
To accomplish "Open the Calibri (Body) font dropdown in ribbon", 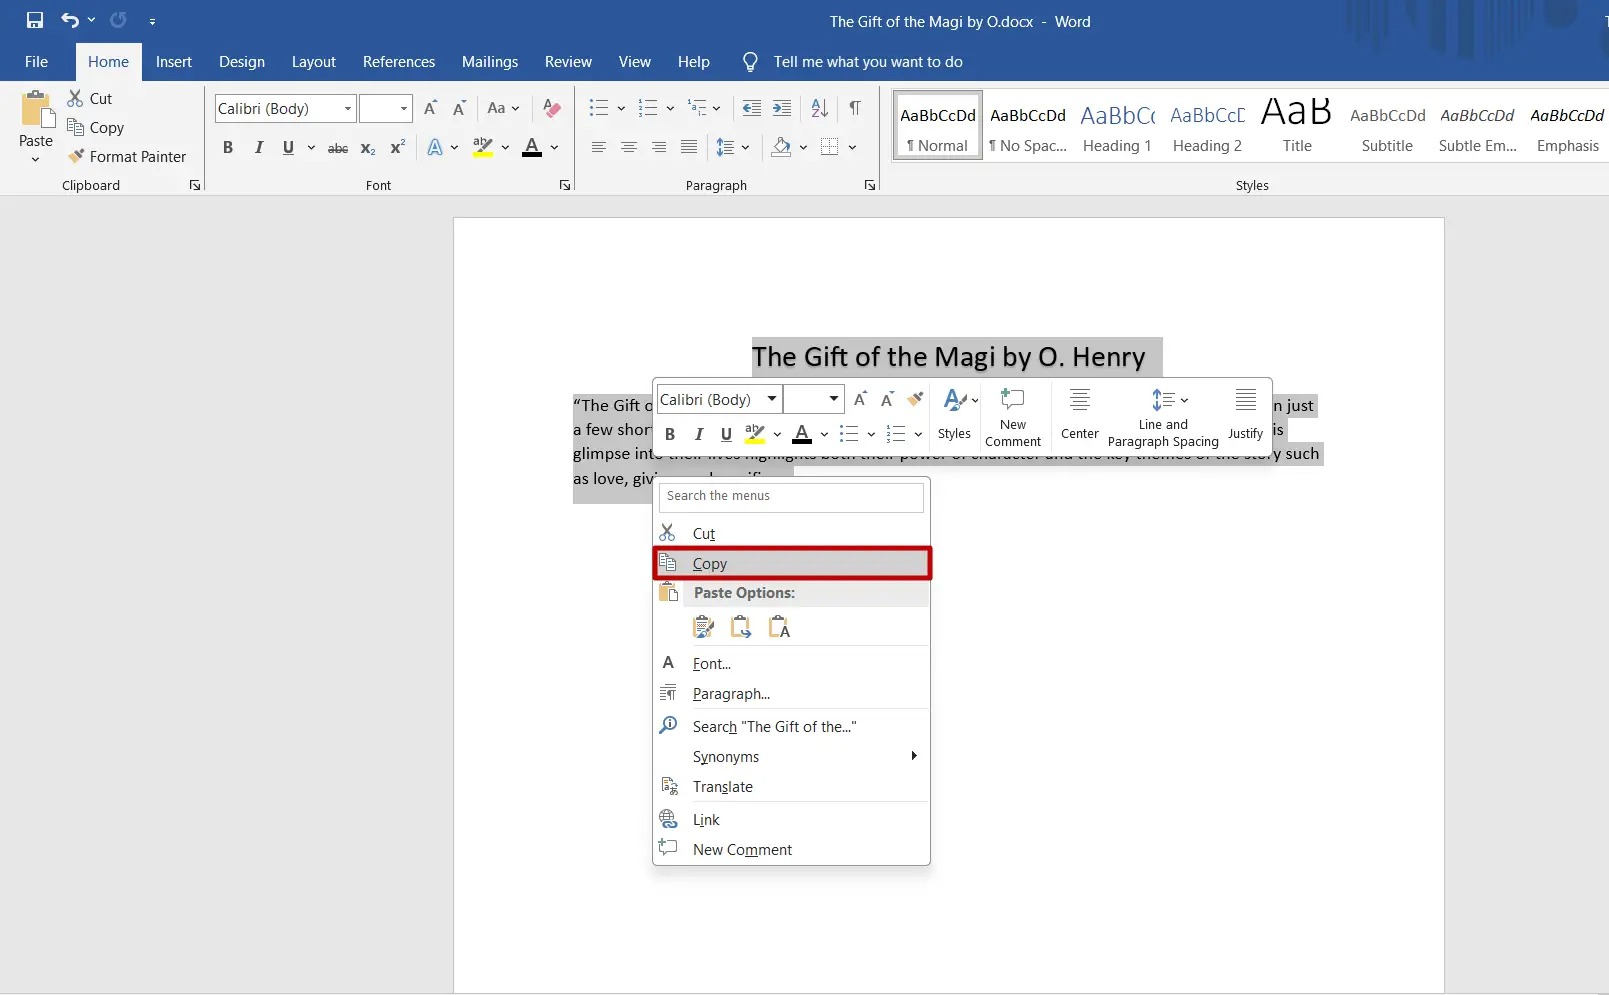I will pyautogui.click(x=348, y=108).
